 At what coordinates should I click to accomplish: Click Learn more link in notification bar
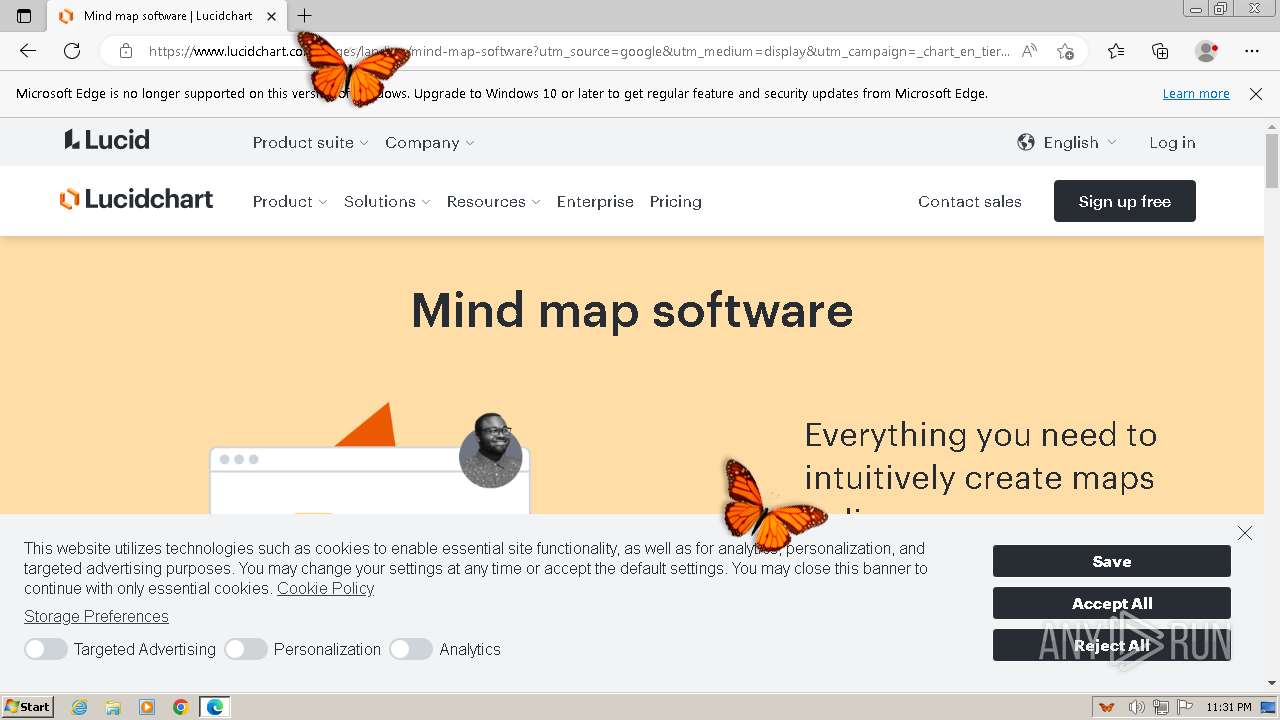1196,93
